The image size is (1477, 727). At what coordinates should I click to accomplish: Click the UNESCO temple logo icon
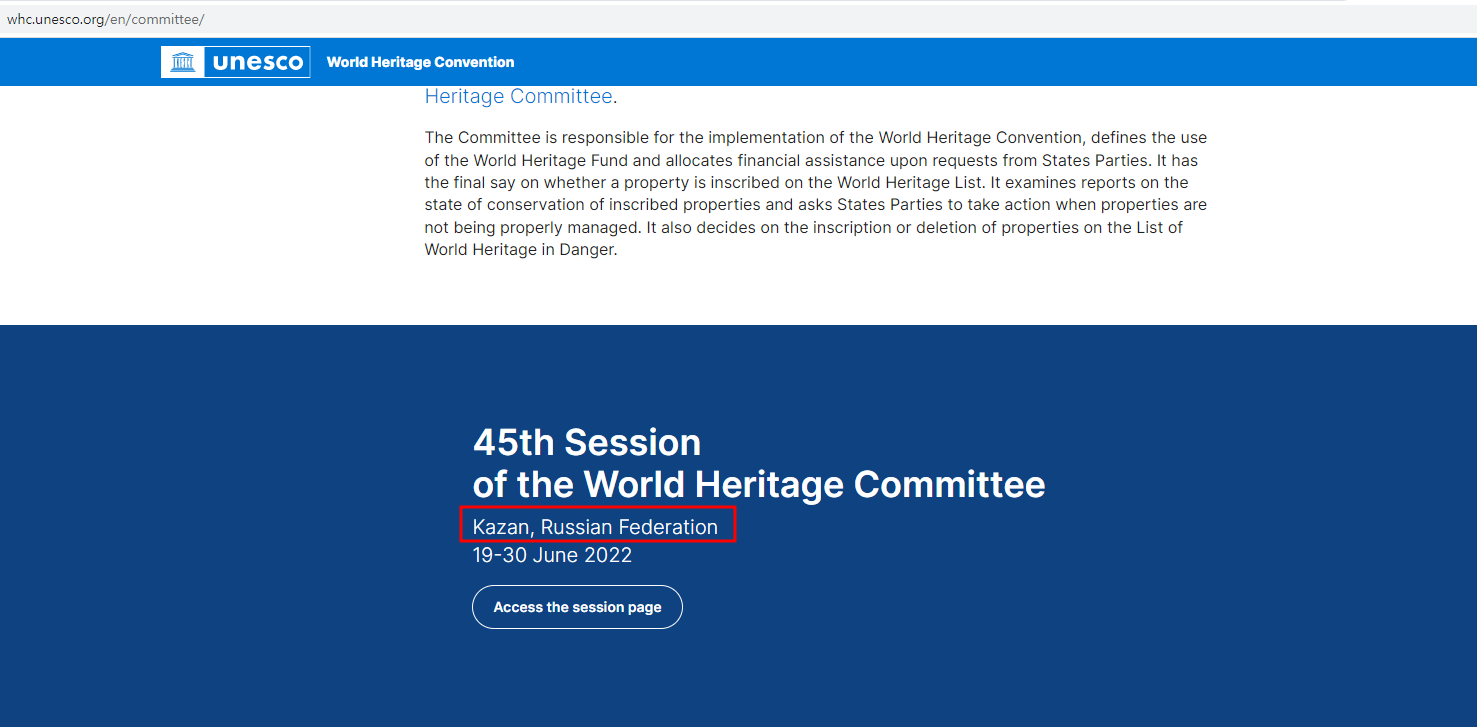[183, 62]
